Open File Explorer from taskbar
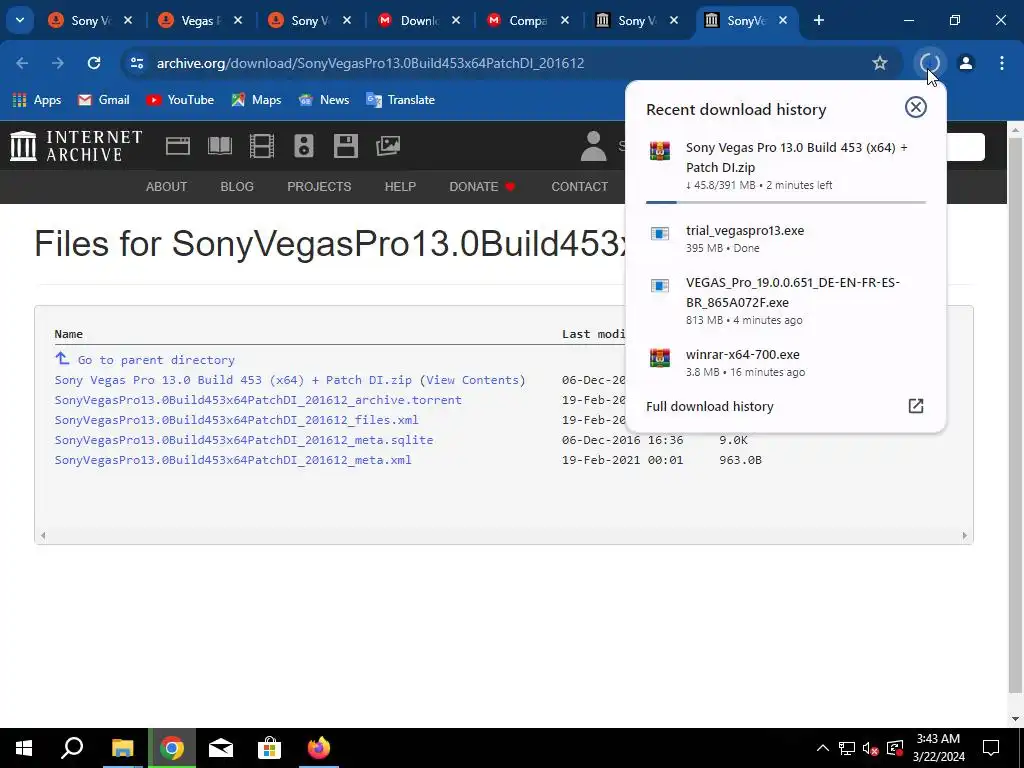This screenshot has height=768, width=1024. [x=122, y=748]
